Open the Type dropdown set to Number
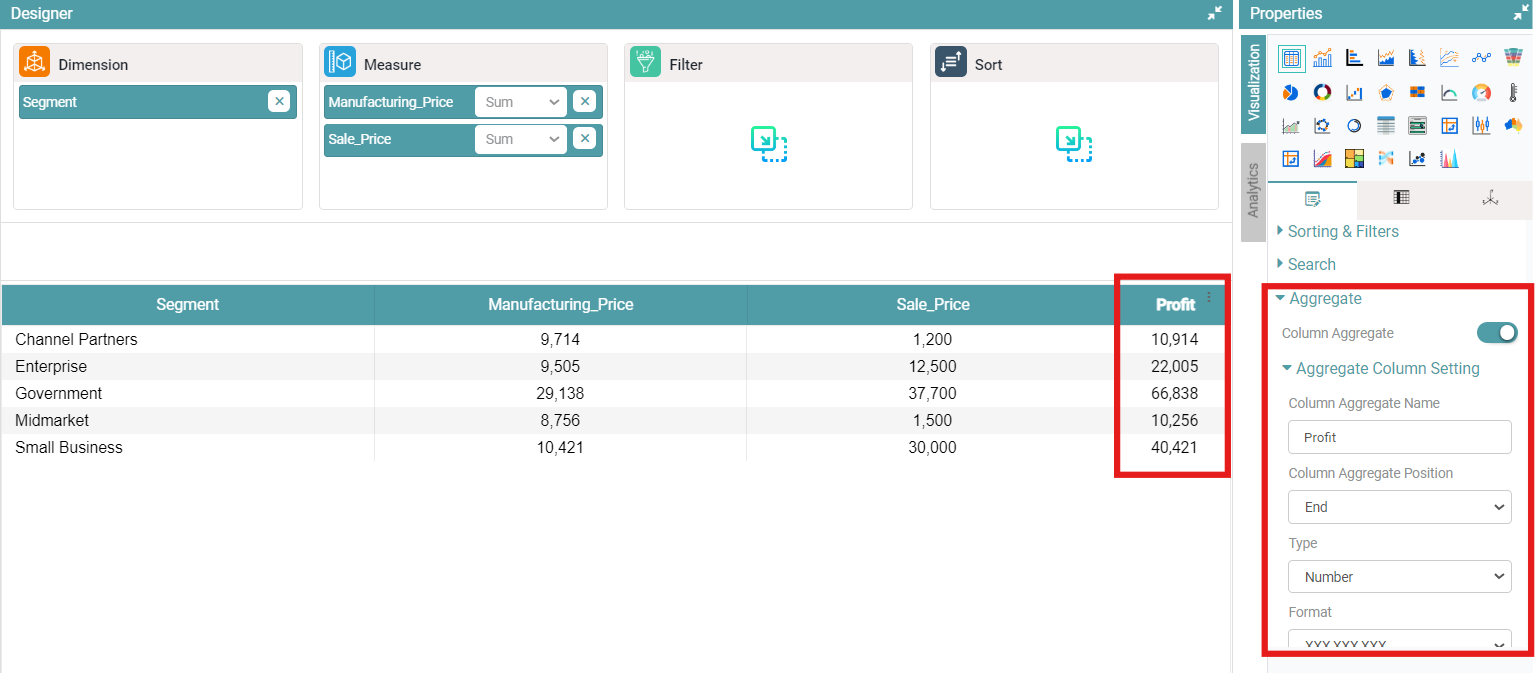 point(1399,577)
